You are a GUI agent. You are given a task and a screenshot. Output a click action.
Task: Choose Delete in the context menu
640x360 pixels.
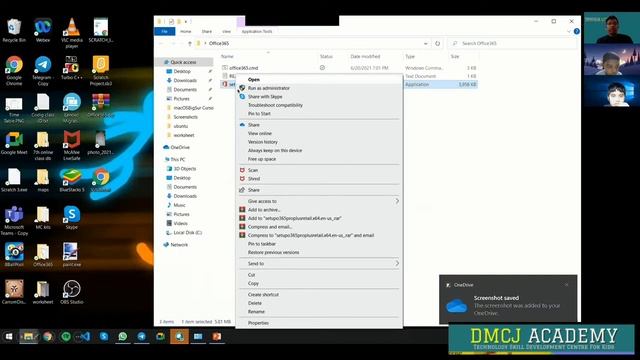point(255,303)
